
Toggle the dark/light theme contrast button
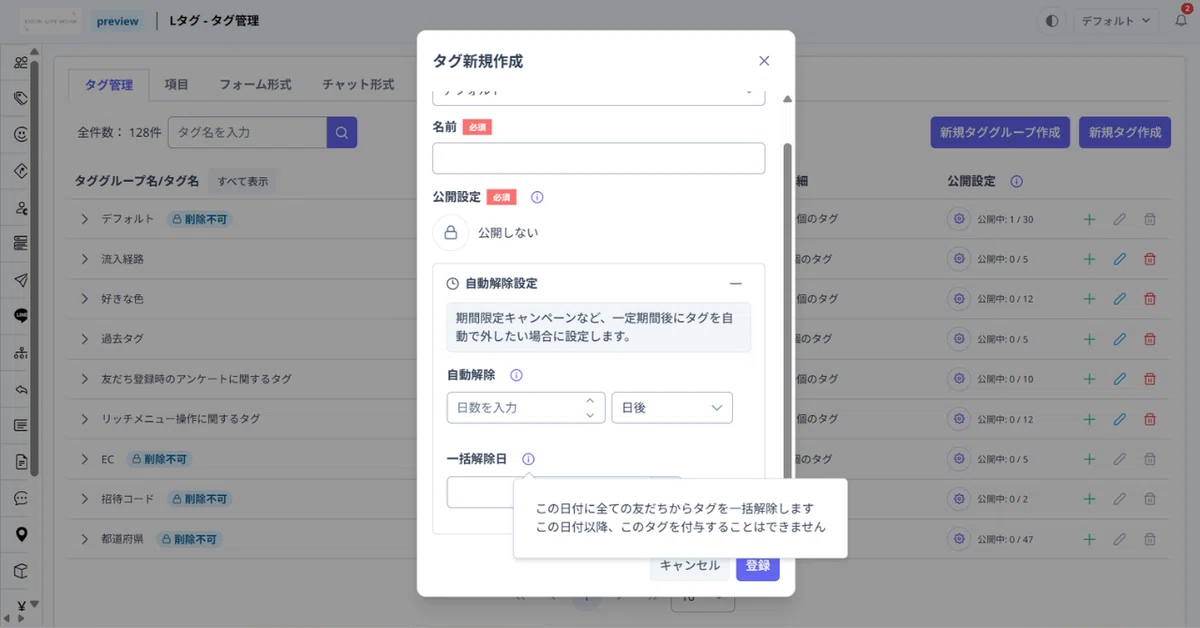(x=1051, y=20)
